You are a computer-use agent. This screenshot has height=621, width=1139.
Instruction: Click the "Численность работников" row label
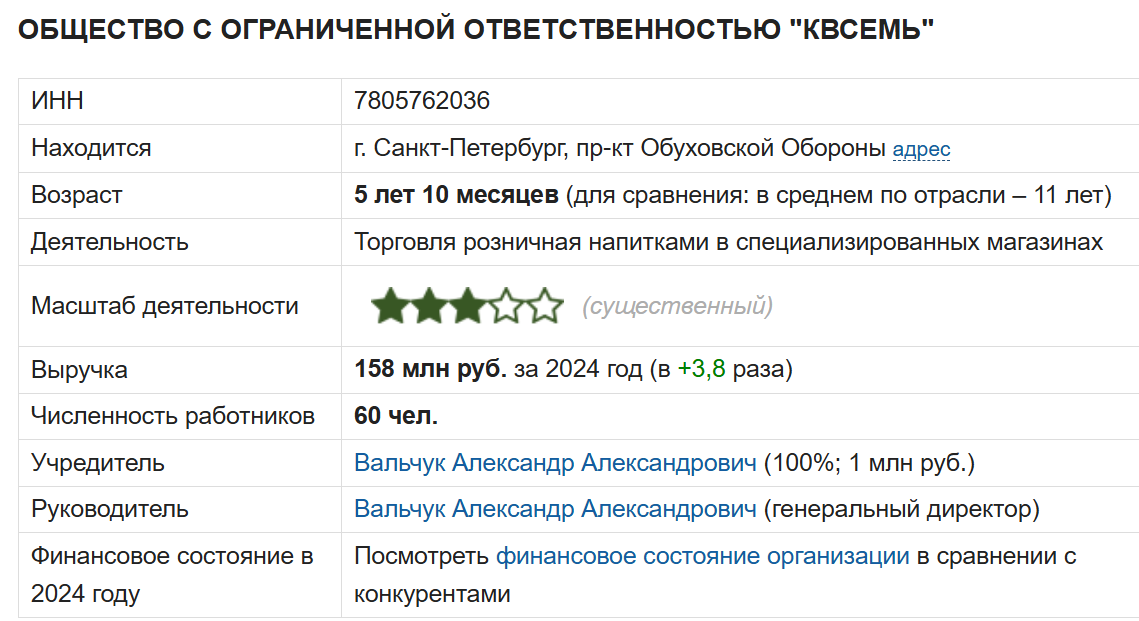(x=173, y=416)
